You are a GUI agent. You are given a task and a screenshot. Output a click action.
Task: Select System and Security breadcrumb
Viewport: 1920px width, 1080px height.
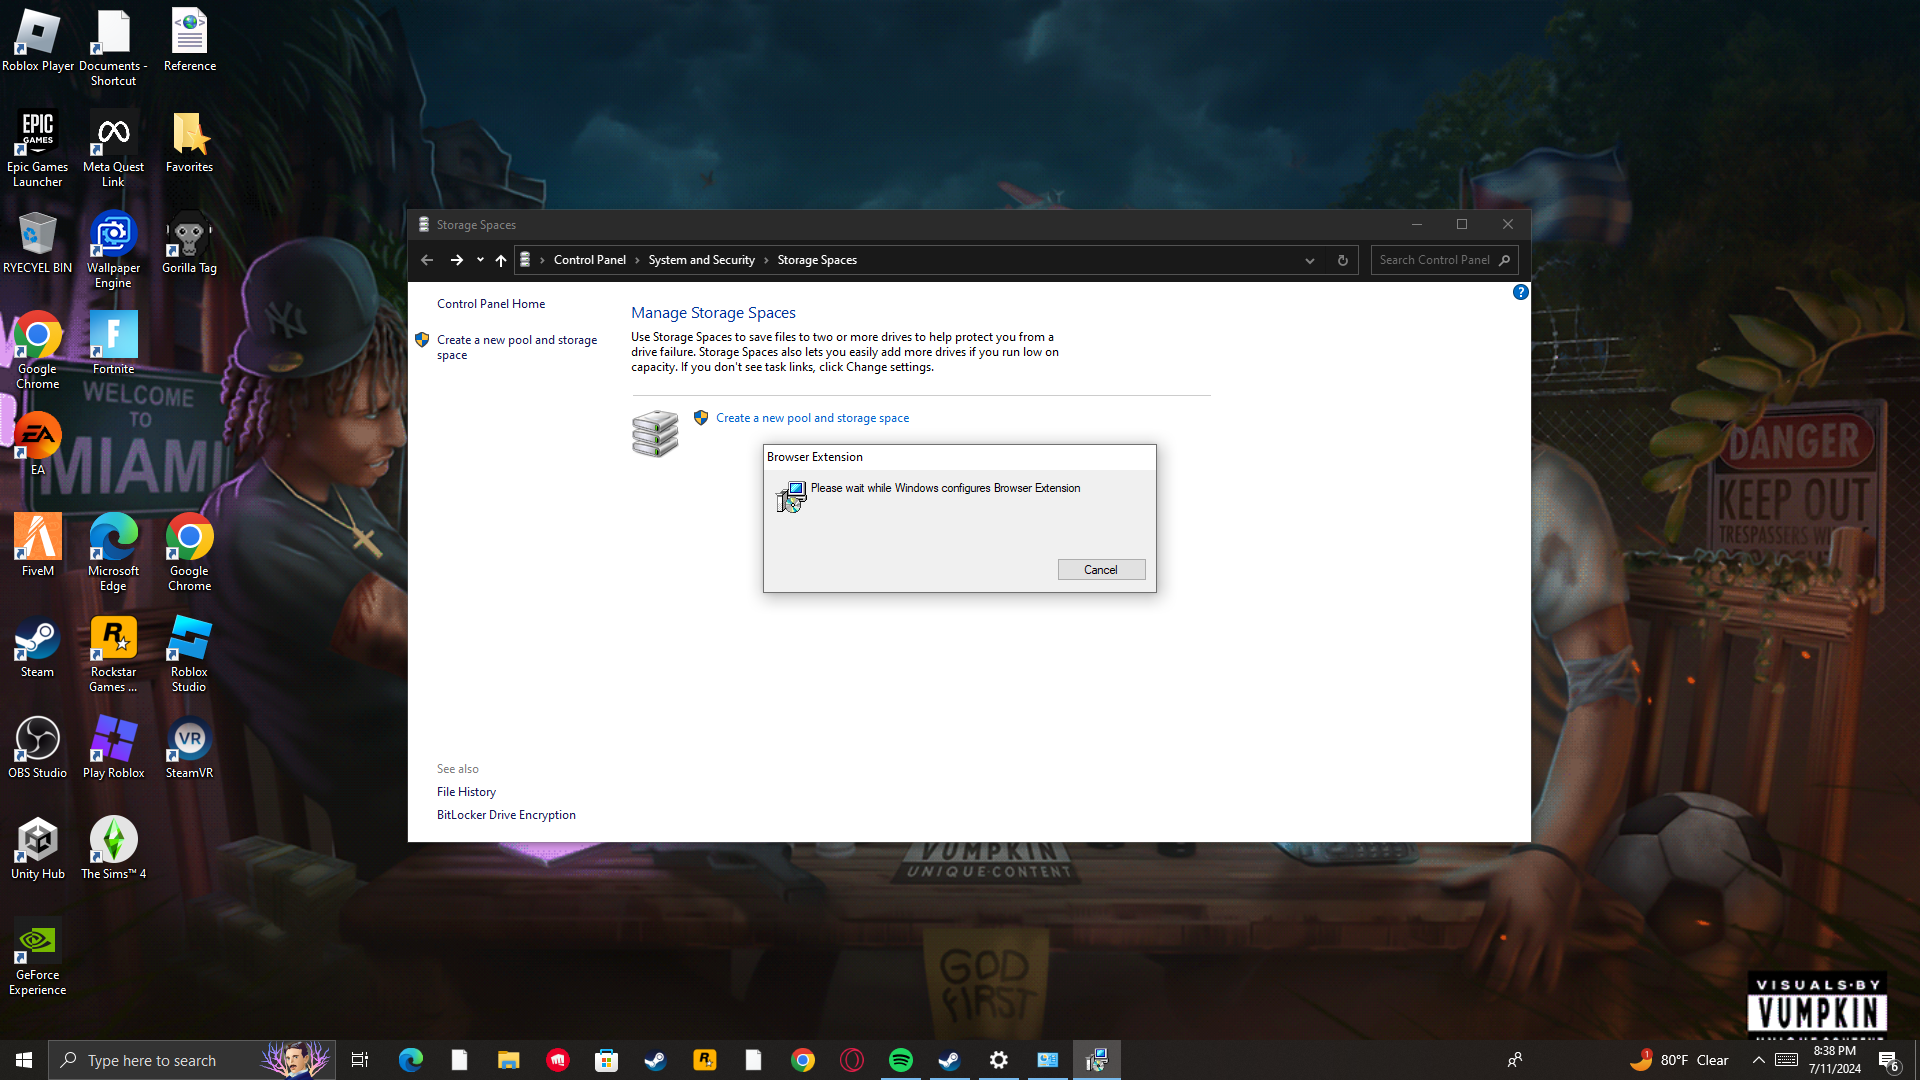tap(701, 260)
